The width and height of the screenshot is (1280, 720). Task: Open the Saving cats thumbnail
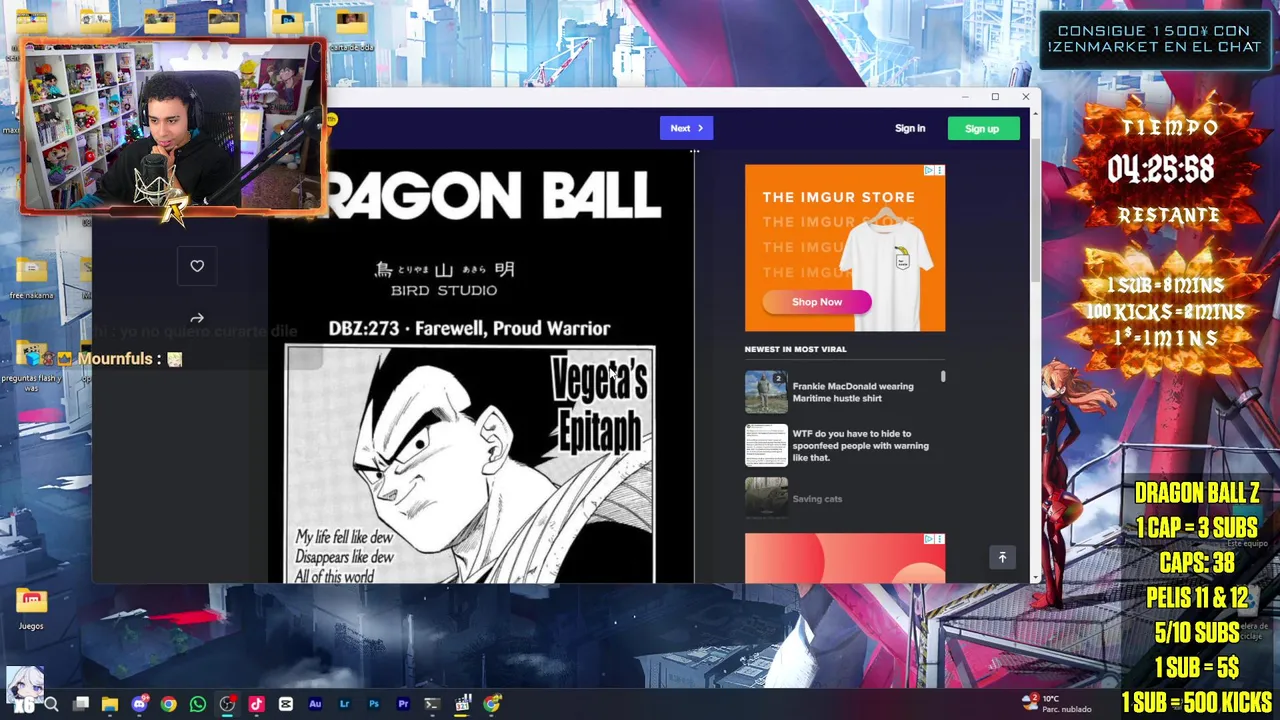[x=766, y=497]
